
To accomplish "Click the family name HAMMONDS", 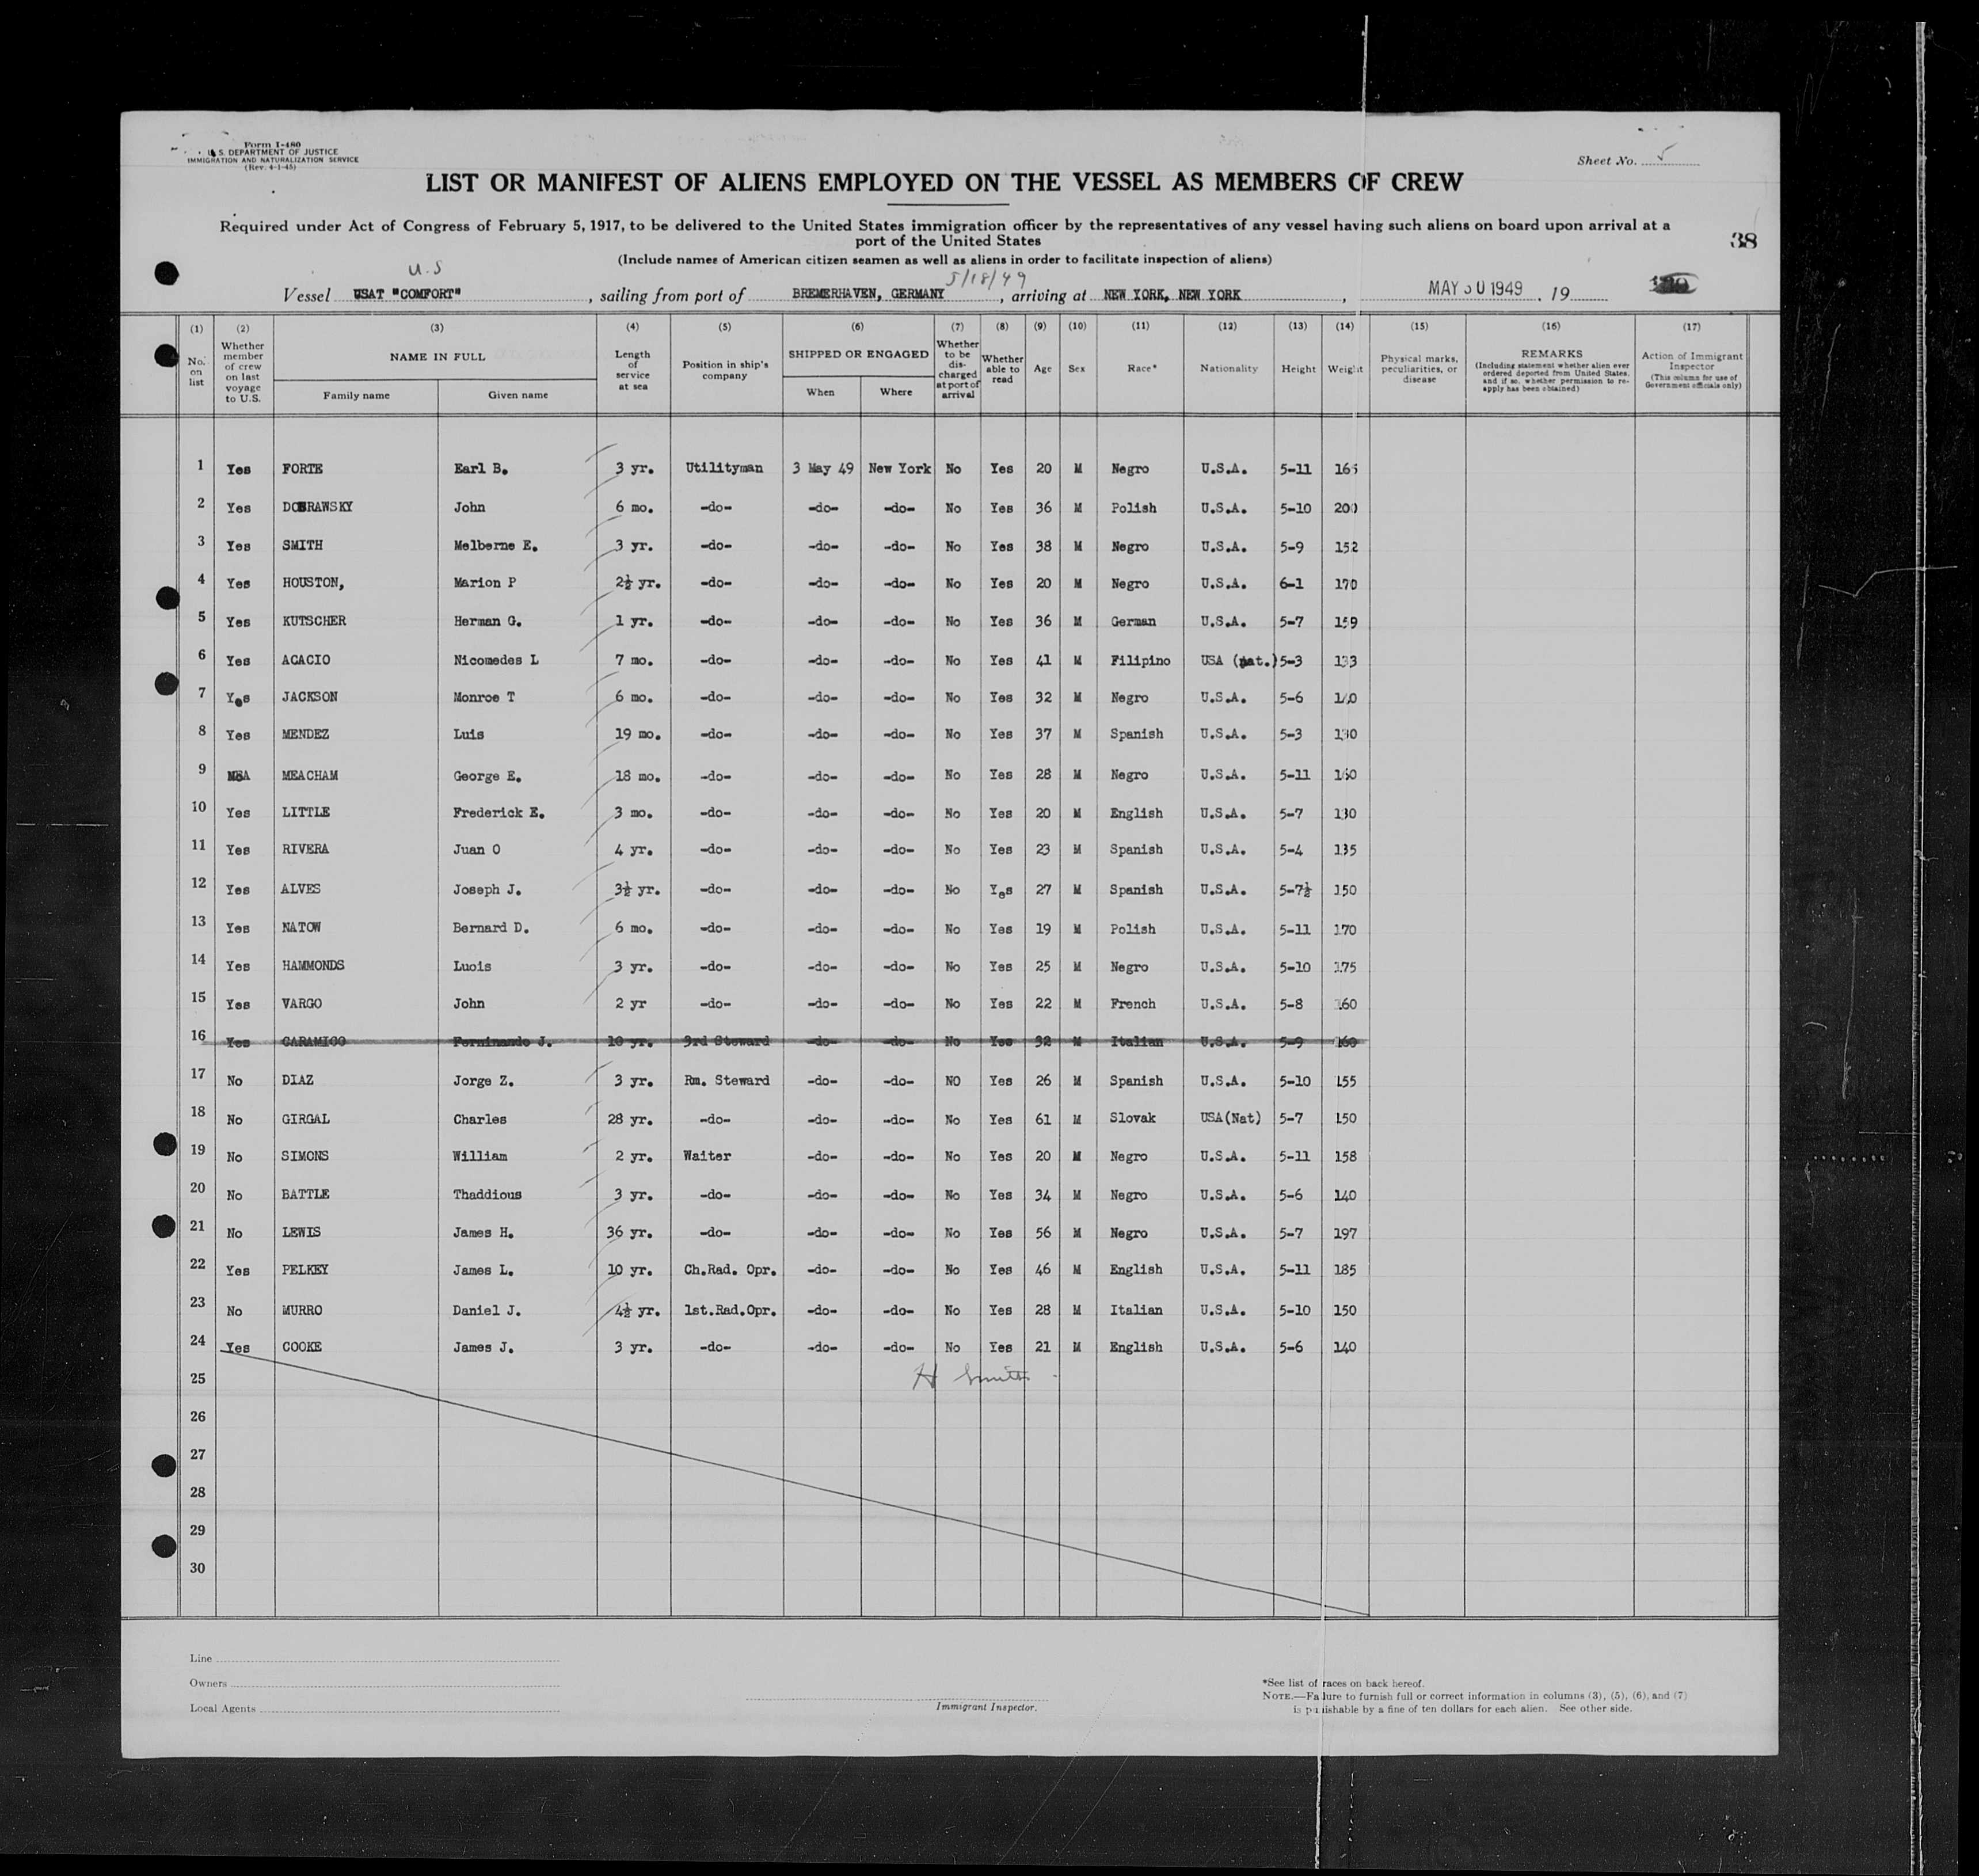I will [314, 966].
